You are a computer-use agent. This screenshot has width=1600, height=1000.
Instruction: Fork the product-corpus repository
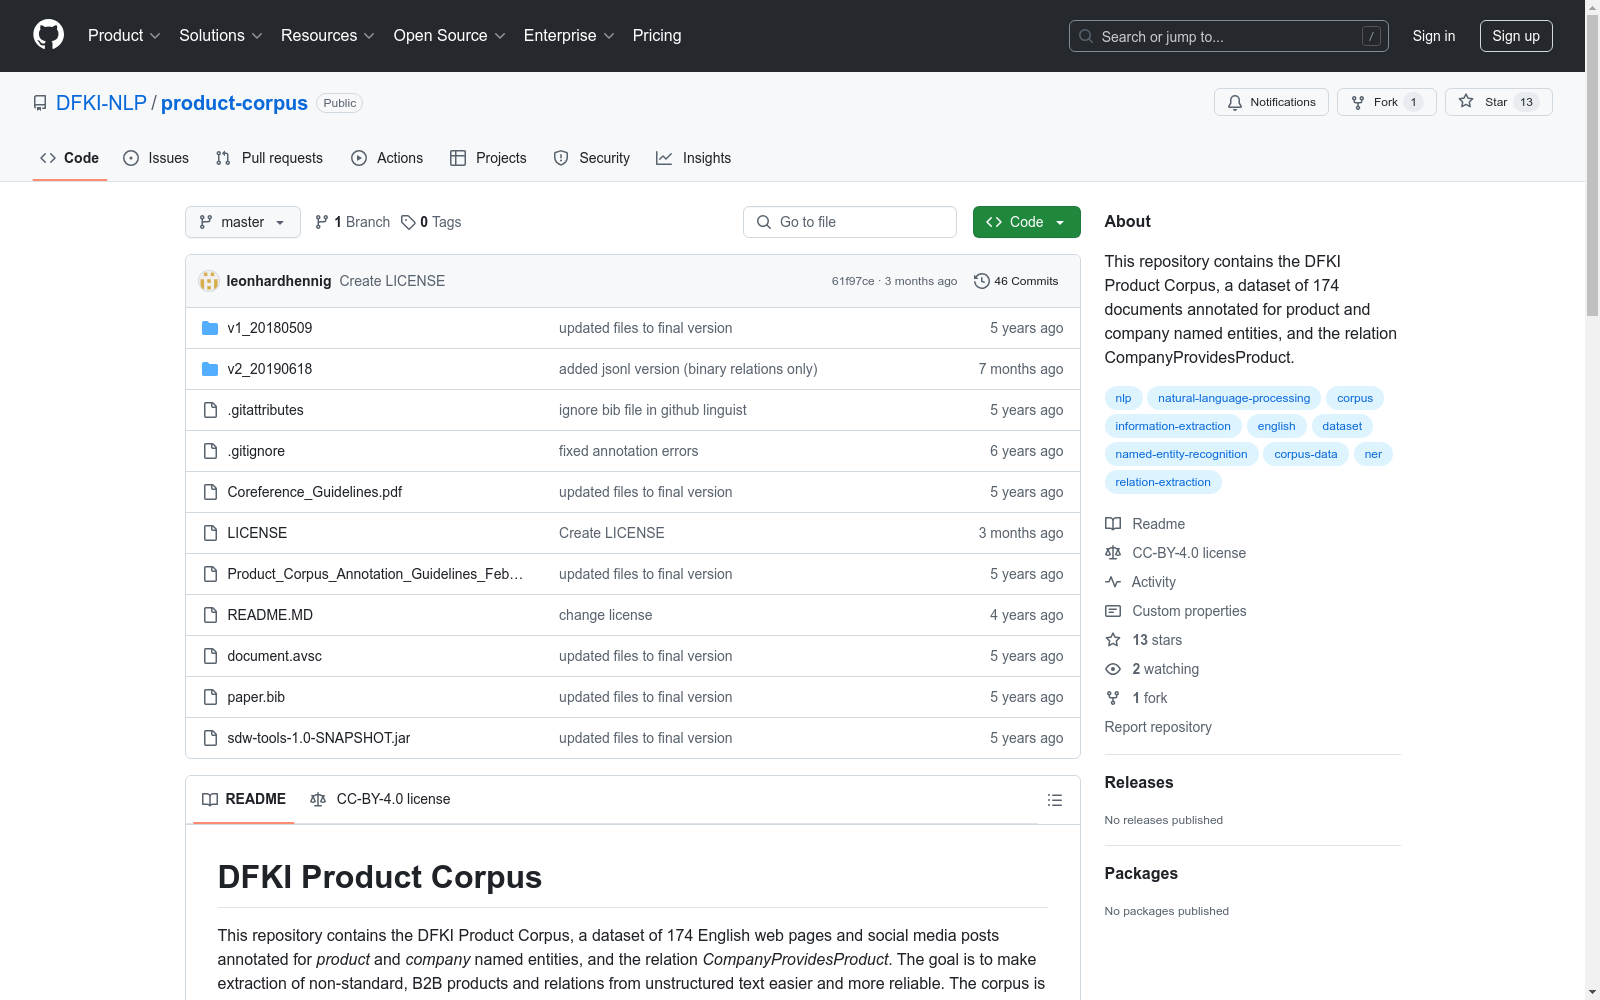[x=1386, y=102]
